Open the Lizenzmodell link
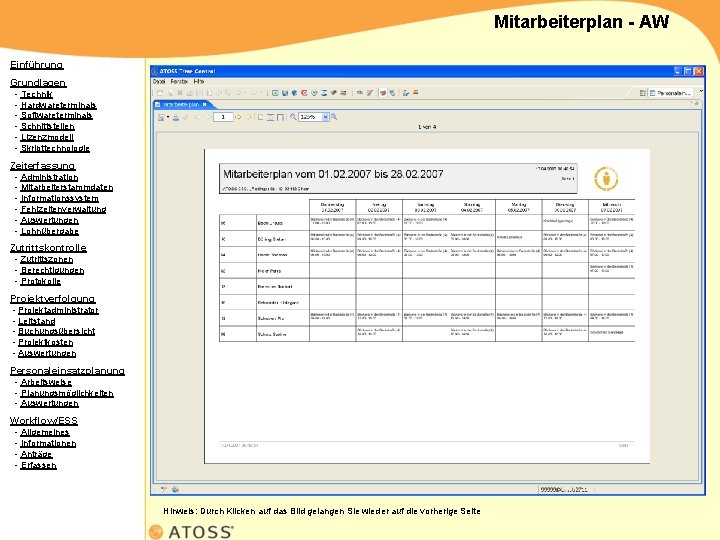The image size is (720, 540). point(47,137)
